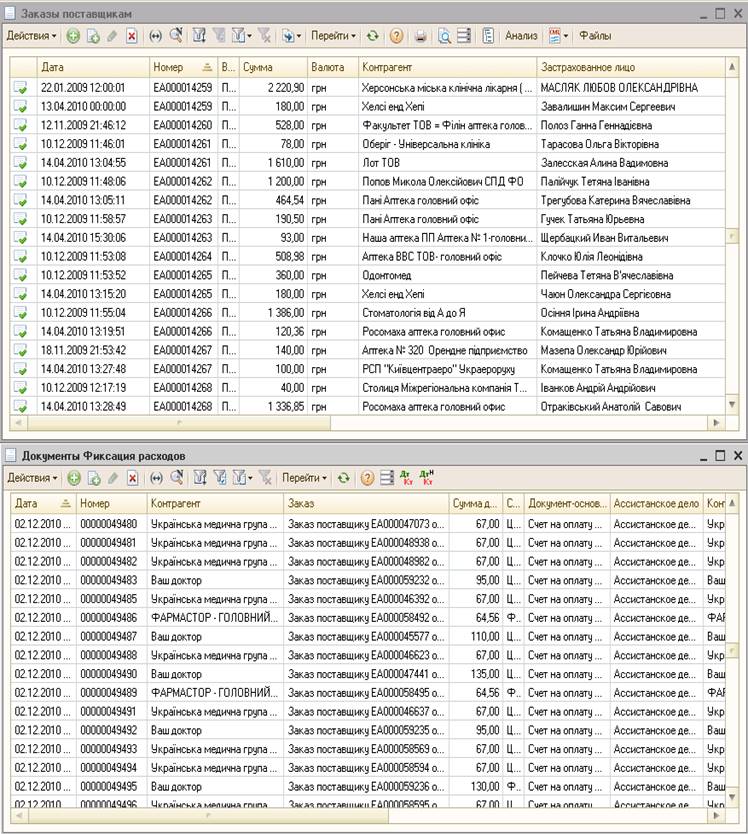Open filter and sort settings in Фиксация расходов
The height and width of the screenshot is (834, 748).
pyautogui.click(x=200, y=478)
